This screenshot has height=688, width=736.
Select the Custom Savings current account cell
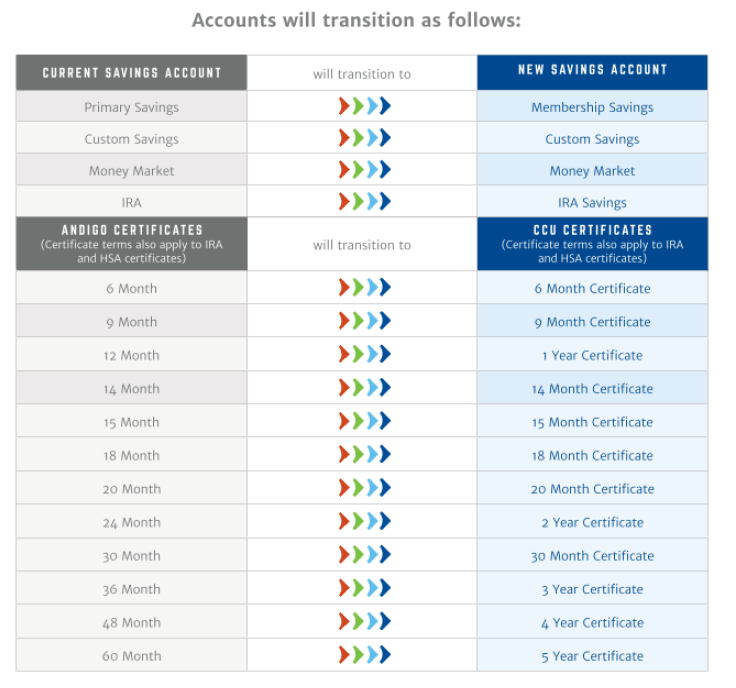tap(131, 138)
